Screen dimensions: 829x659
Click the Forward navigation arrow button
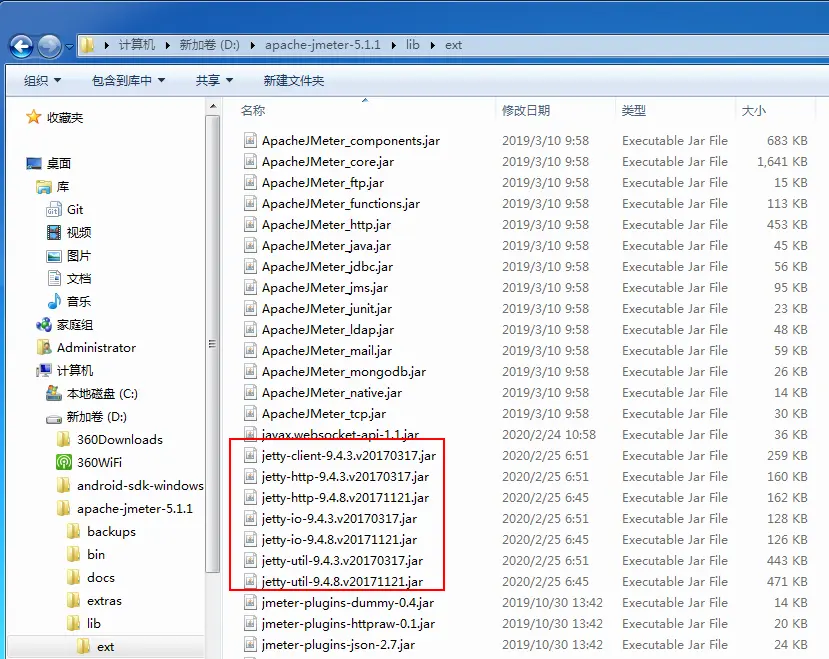(50, 47)
